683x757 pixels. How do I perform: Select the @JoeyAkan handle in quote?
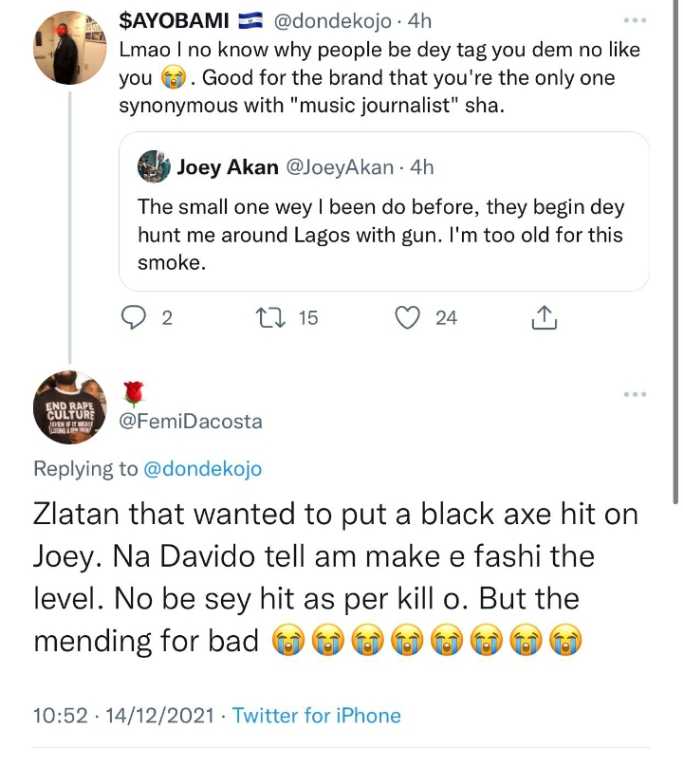(340, 167)
